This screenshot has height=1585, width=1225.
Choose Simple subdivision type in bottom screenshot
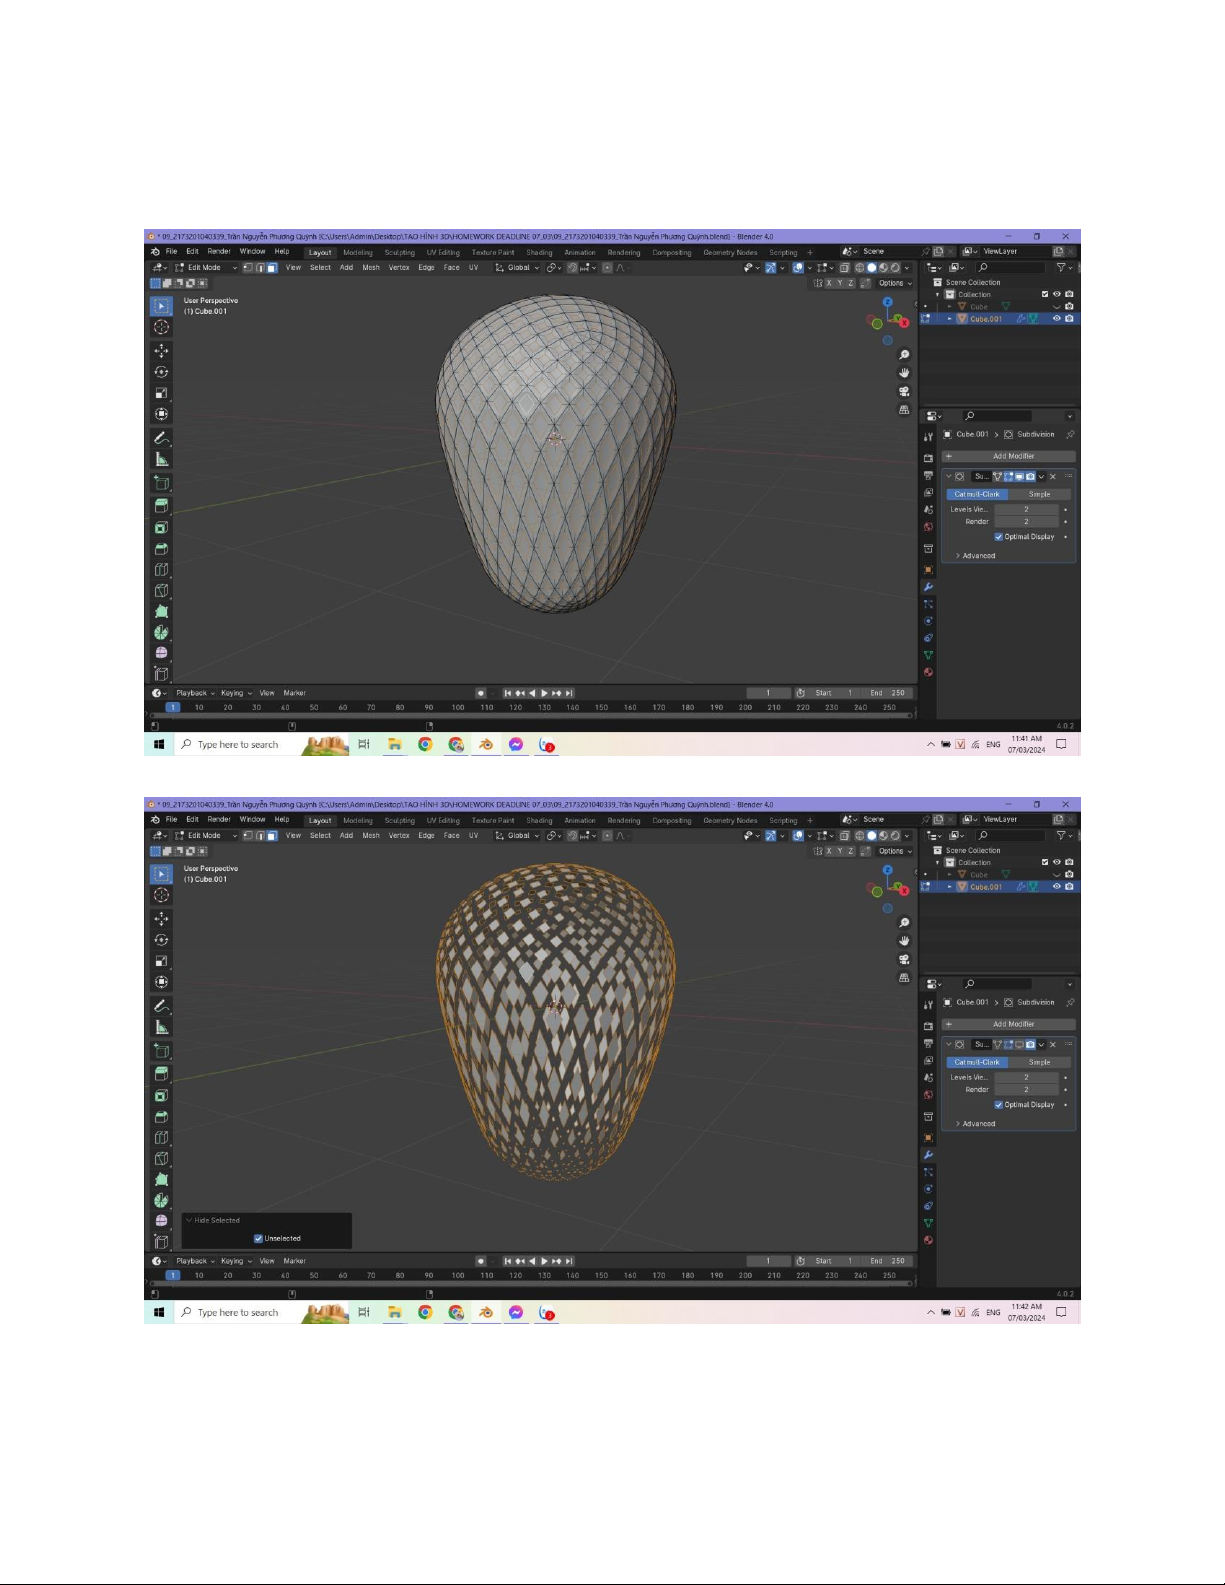1039,1062
